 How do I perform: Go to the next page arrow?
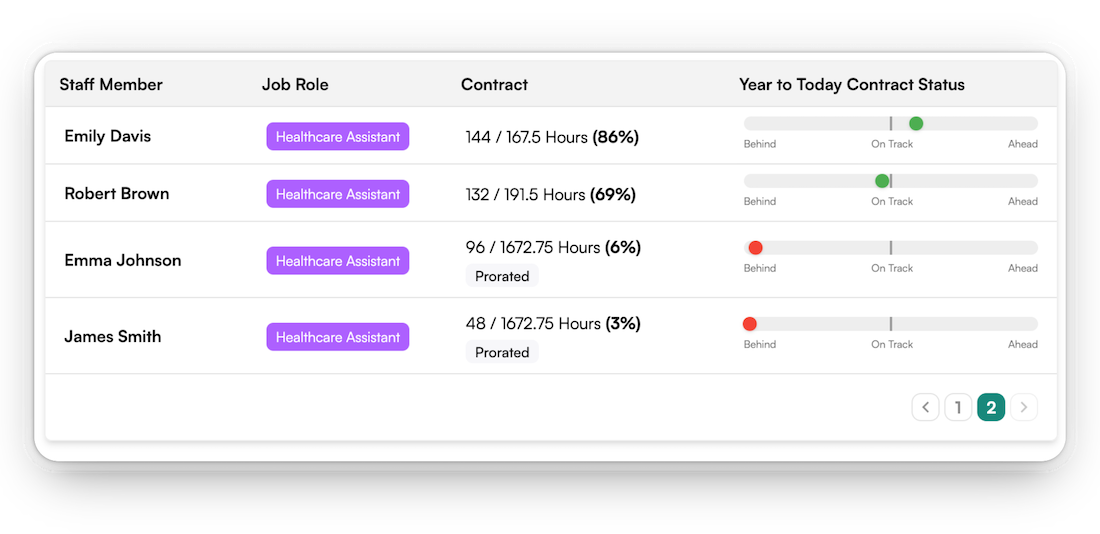[x=1024, y=407]
